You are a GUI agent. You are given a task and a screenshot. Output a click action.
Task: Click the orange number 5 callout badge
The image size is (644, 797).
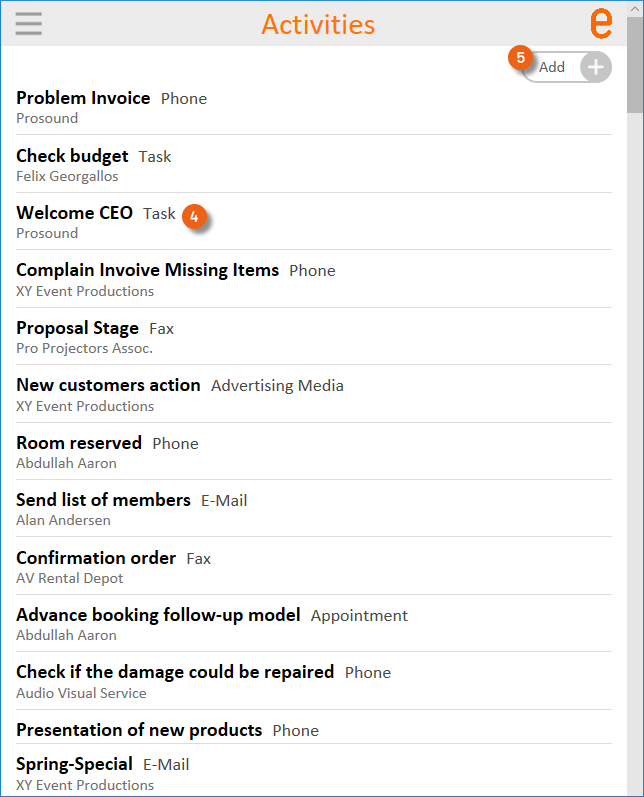tap(520, 58)
